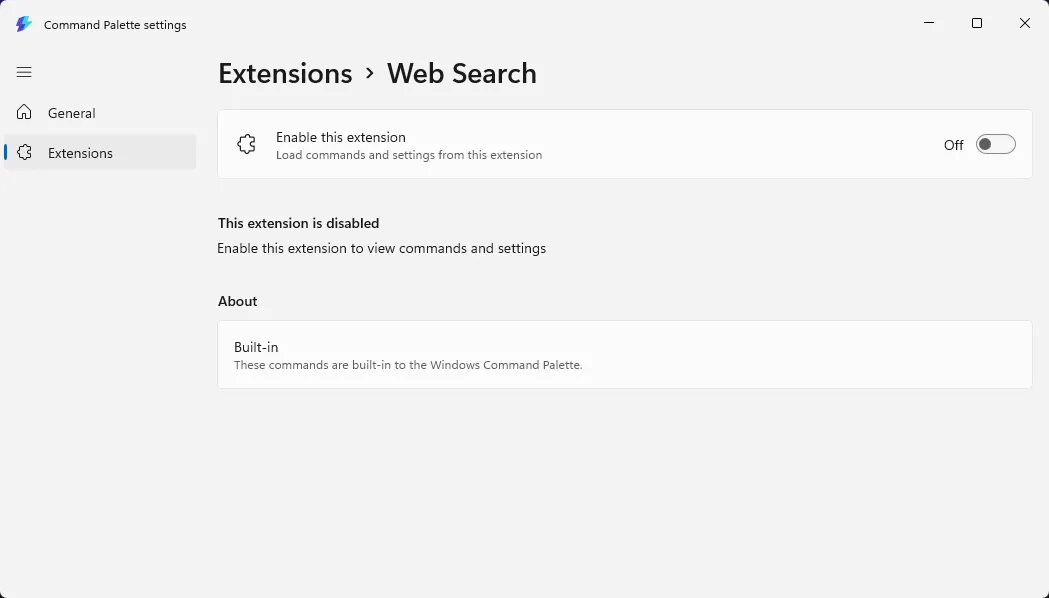Click the Off label next to toggle
Viewport: 1049px width, 598px height.
tap(953, 145)
